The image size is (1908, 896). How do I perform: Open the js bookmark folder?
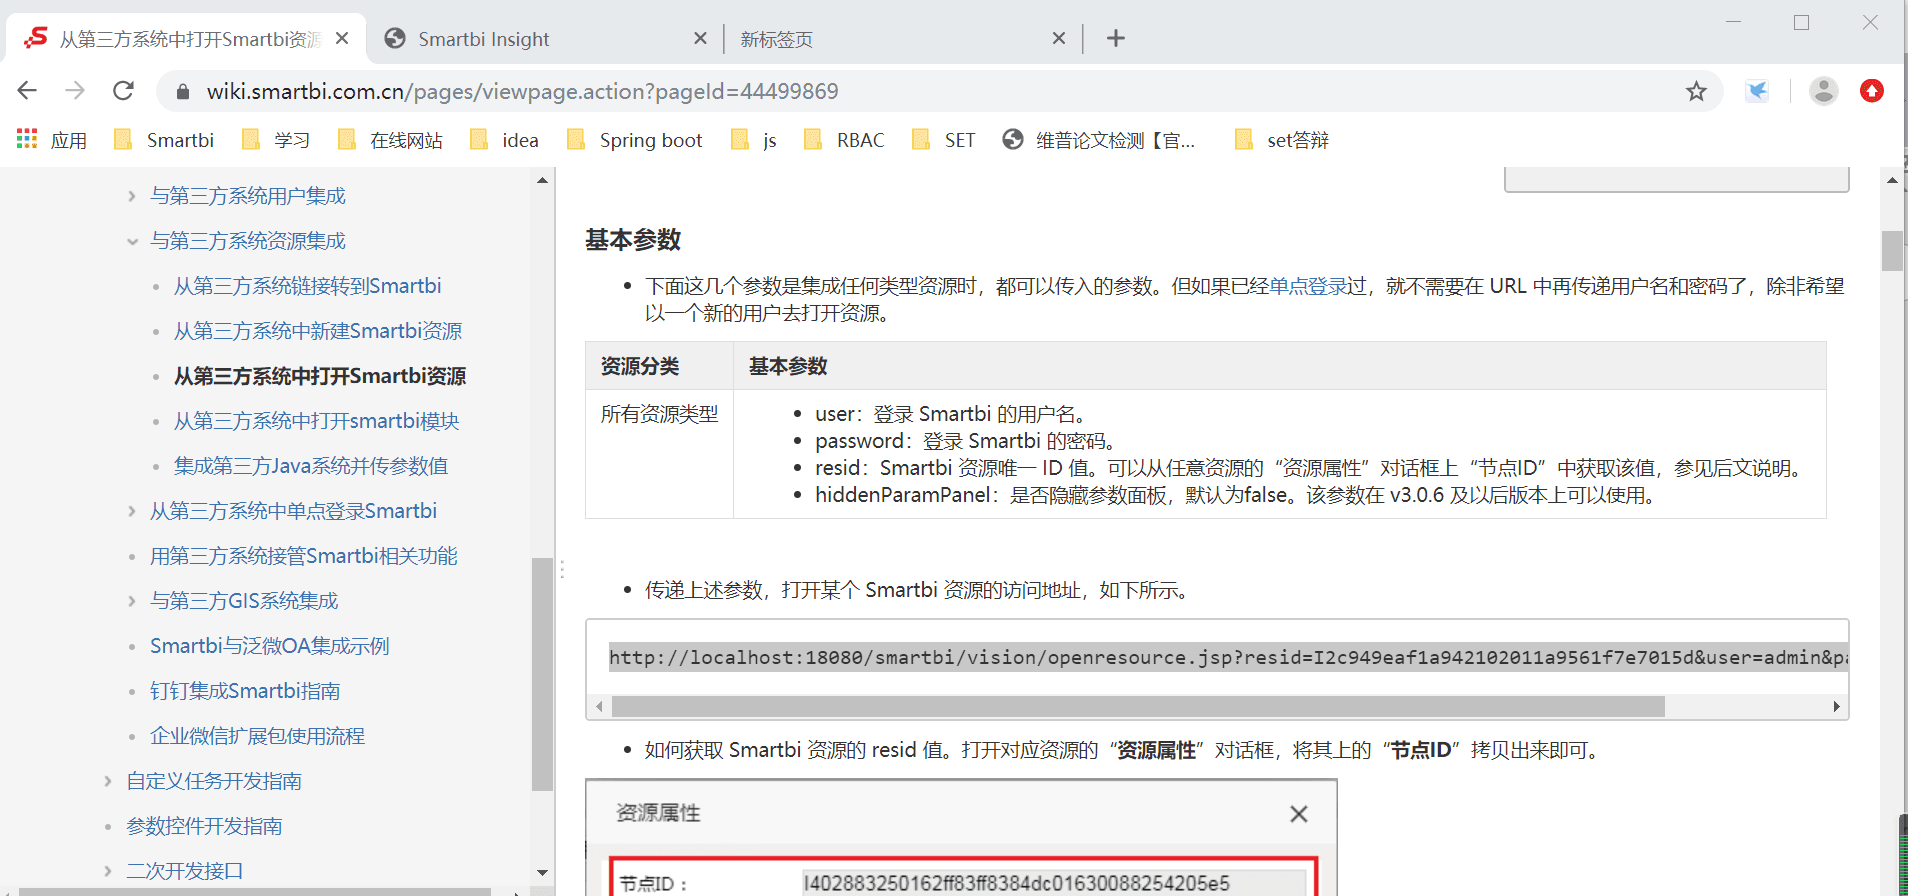754,140
